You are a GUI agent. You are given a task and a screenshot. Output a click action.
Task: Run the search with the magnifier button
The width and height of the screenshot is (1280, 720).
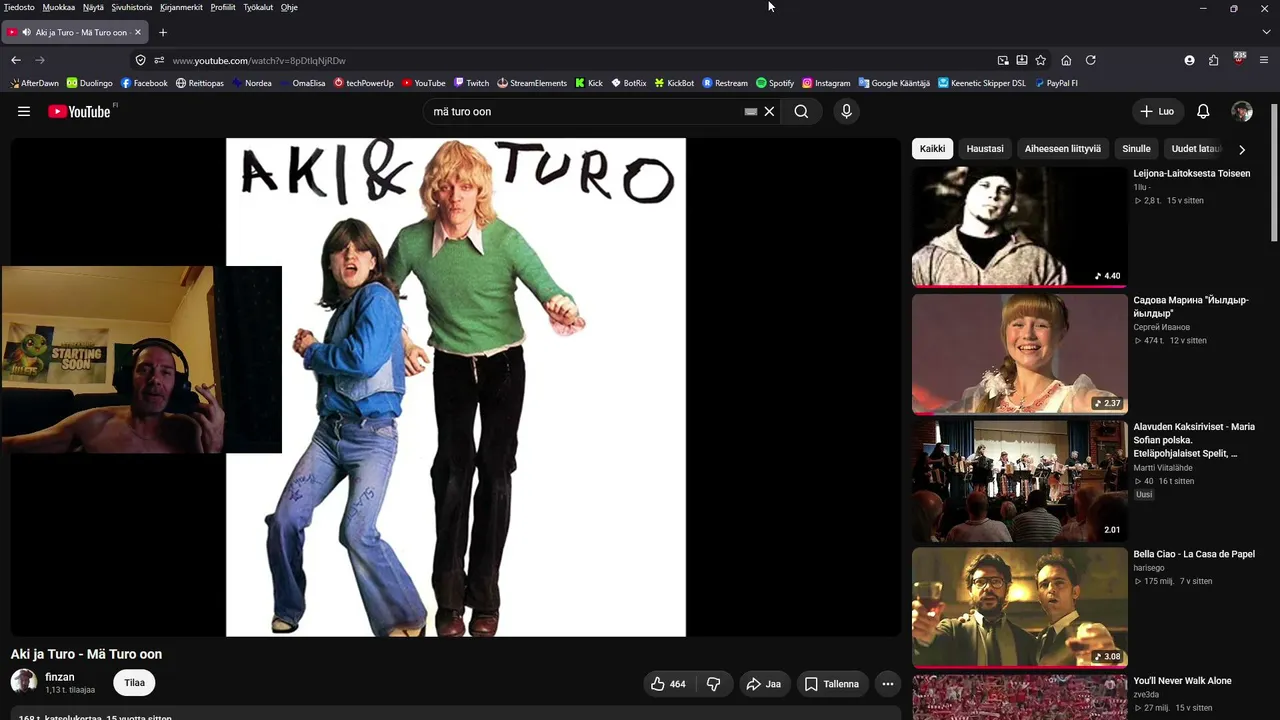pyautogui.click(x=801, y=111)
